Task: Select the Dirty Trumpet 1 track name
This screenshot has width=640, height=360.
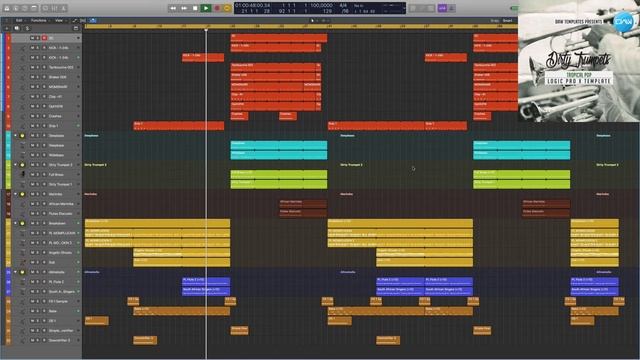Action: click(x=60, y=184)
